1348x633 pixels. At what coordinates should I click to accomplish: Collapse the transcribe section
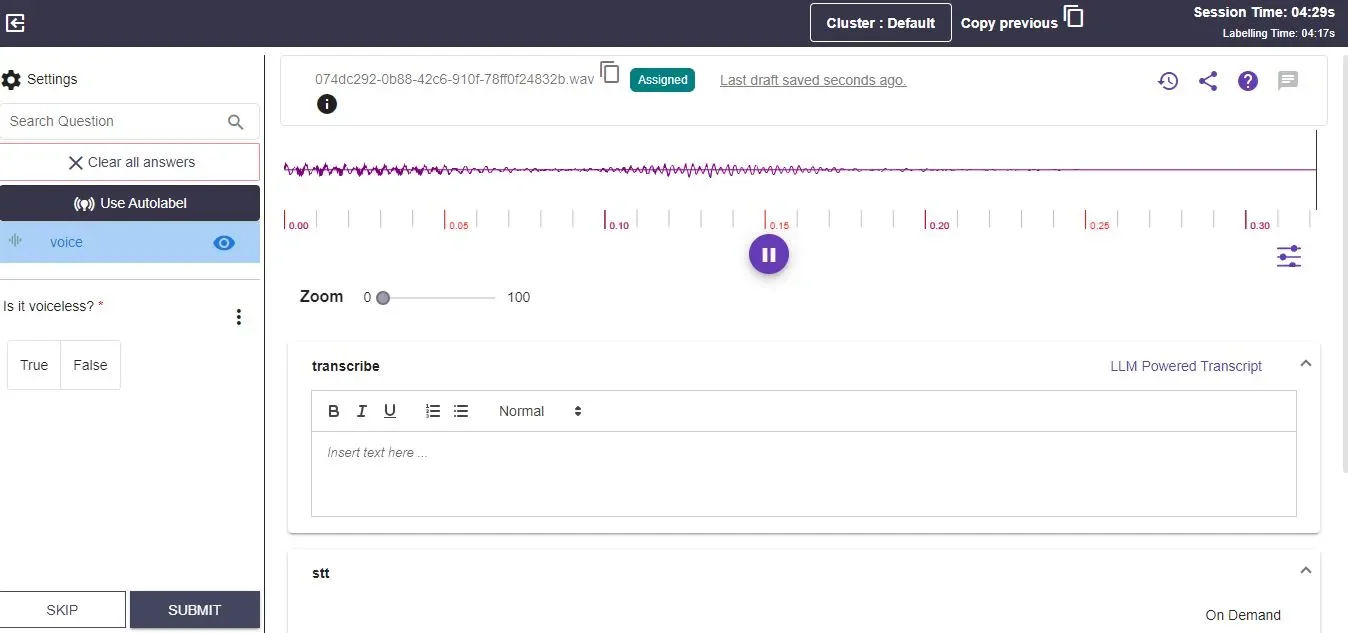[x=1305, y=364]
